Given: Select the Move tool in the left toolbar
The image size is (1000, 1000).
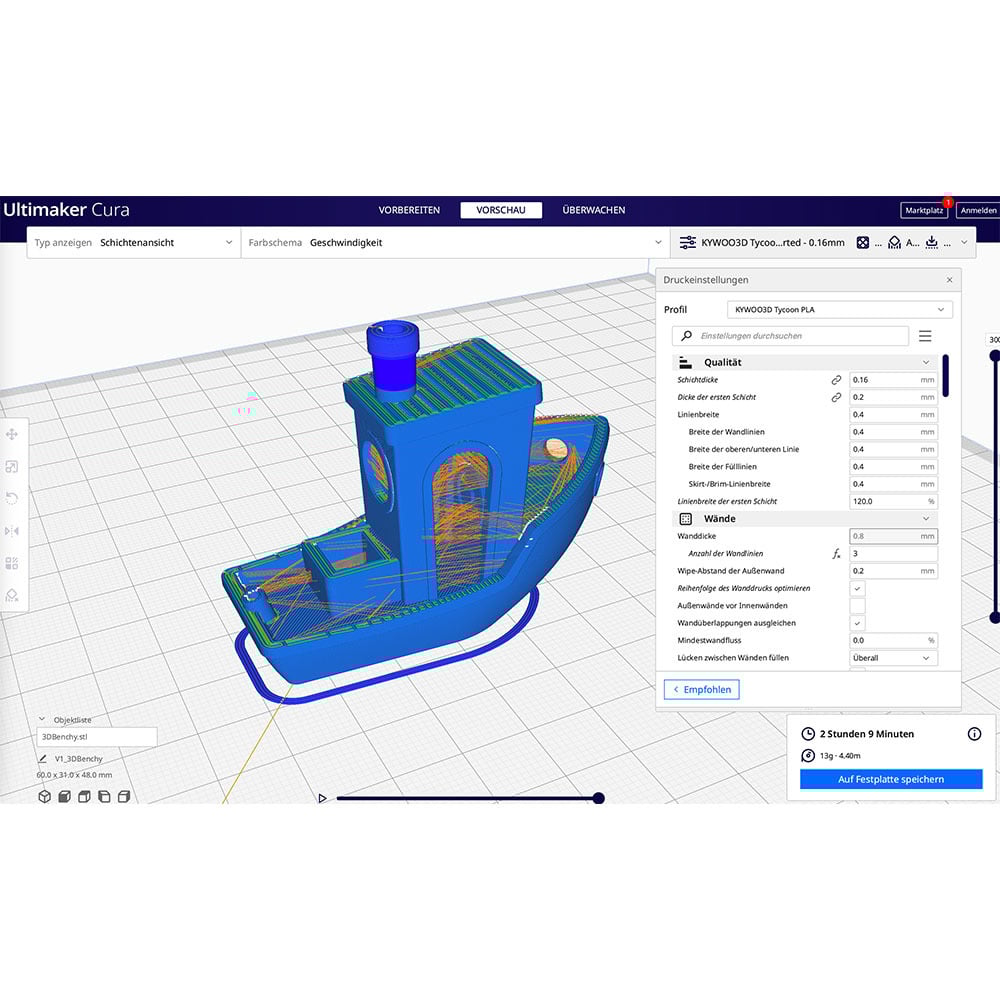Looking at the screenshot, I should coord(11,434).
